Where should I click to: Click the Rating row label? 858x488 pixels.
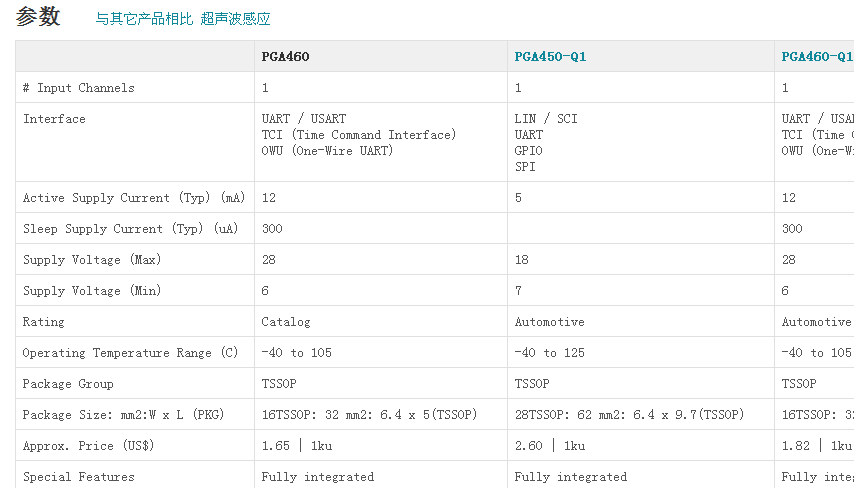(43, 322)
